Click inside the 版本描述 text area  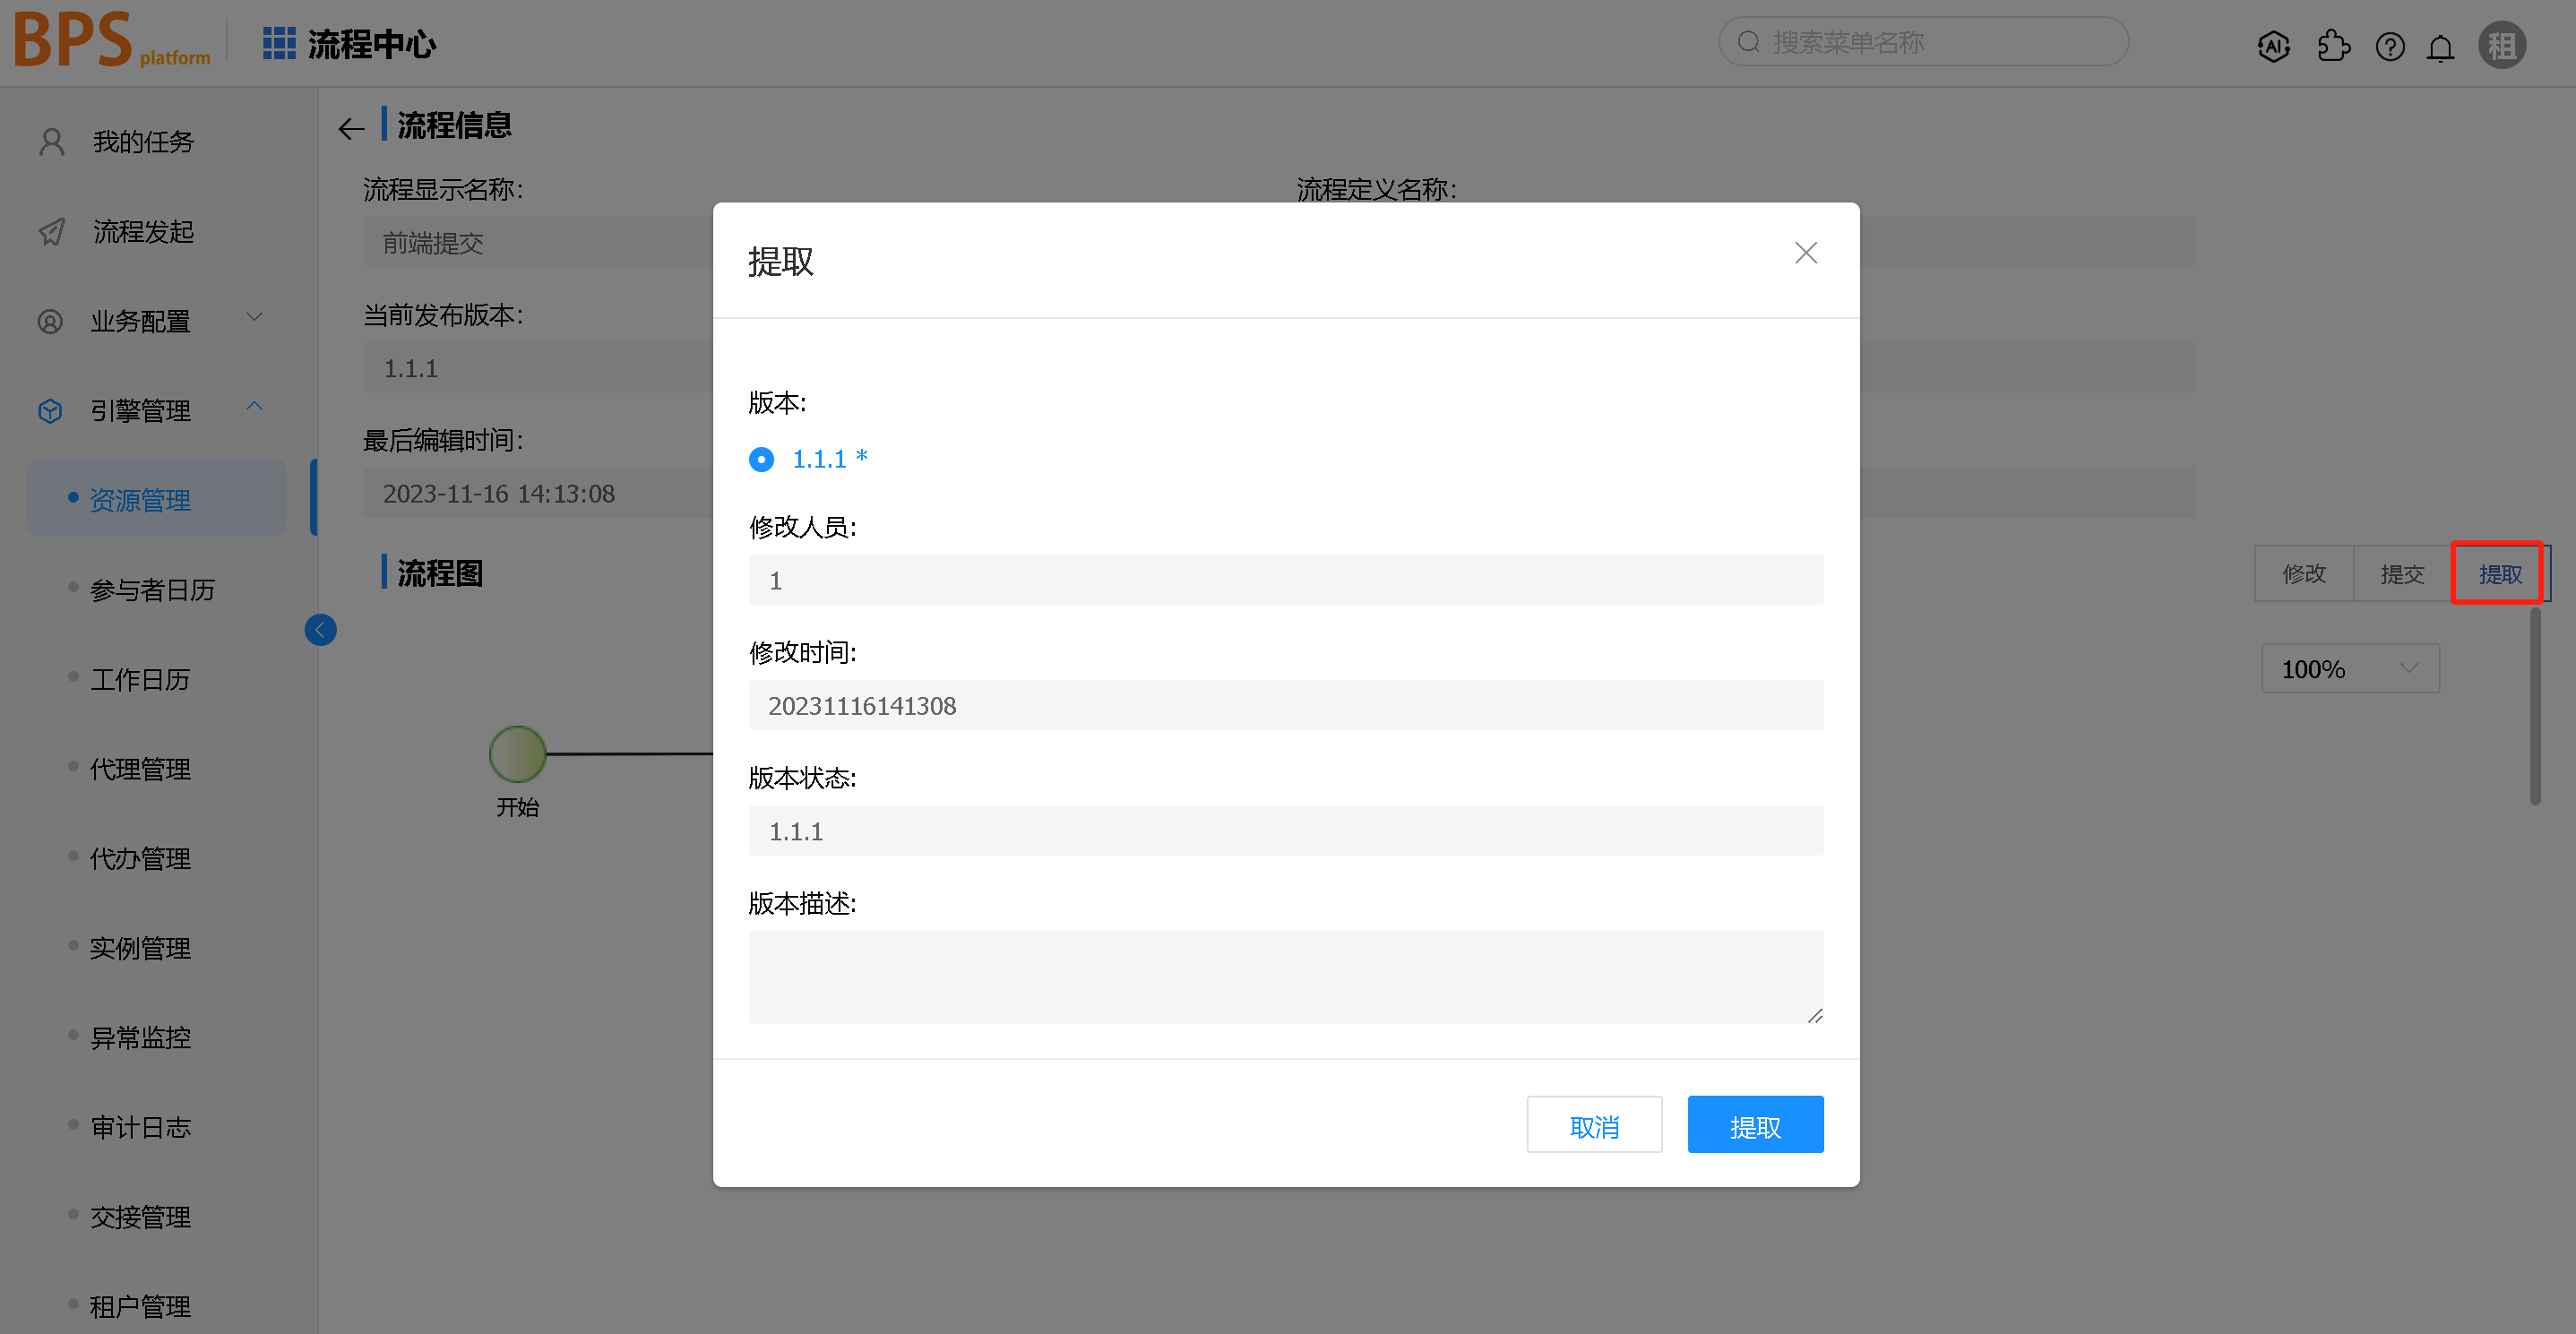pyautogui.click(x=1285, y=977)
